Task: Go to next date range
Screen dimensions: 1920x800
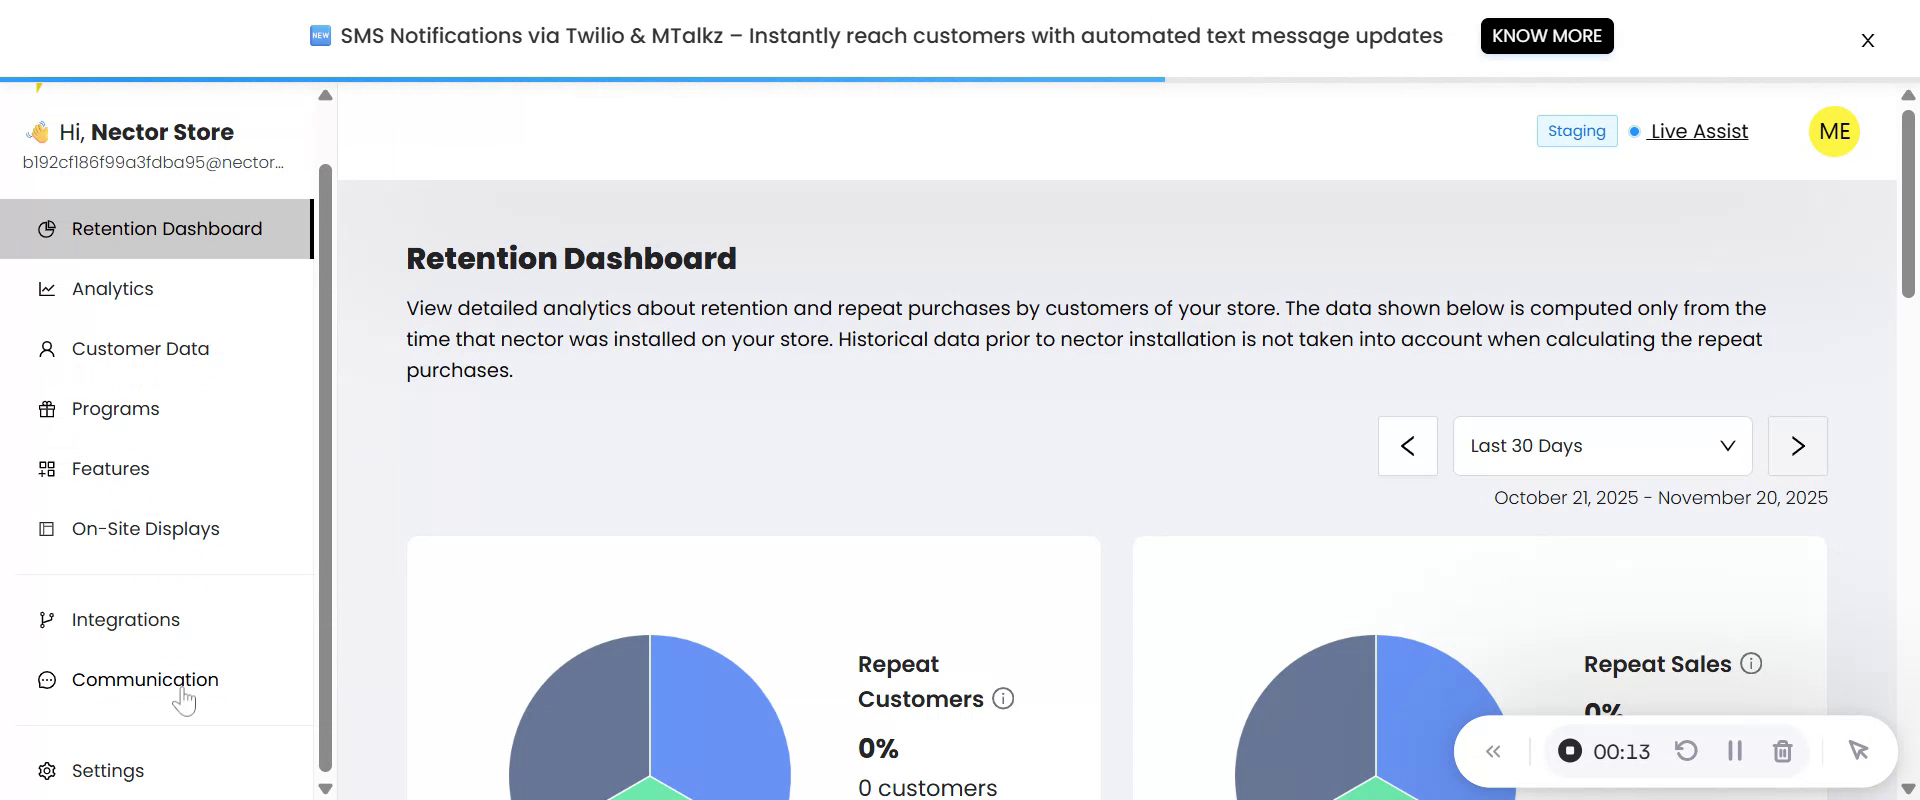Action: pos(1798,446)
